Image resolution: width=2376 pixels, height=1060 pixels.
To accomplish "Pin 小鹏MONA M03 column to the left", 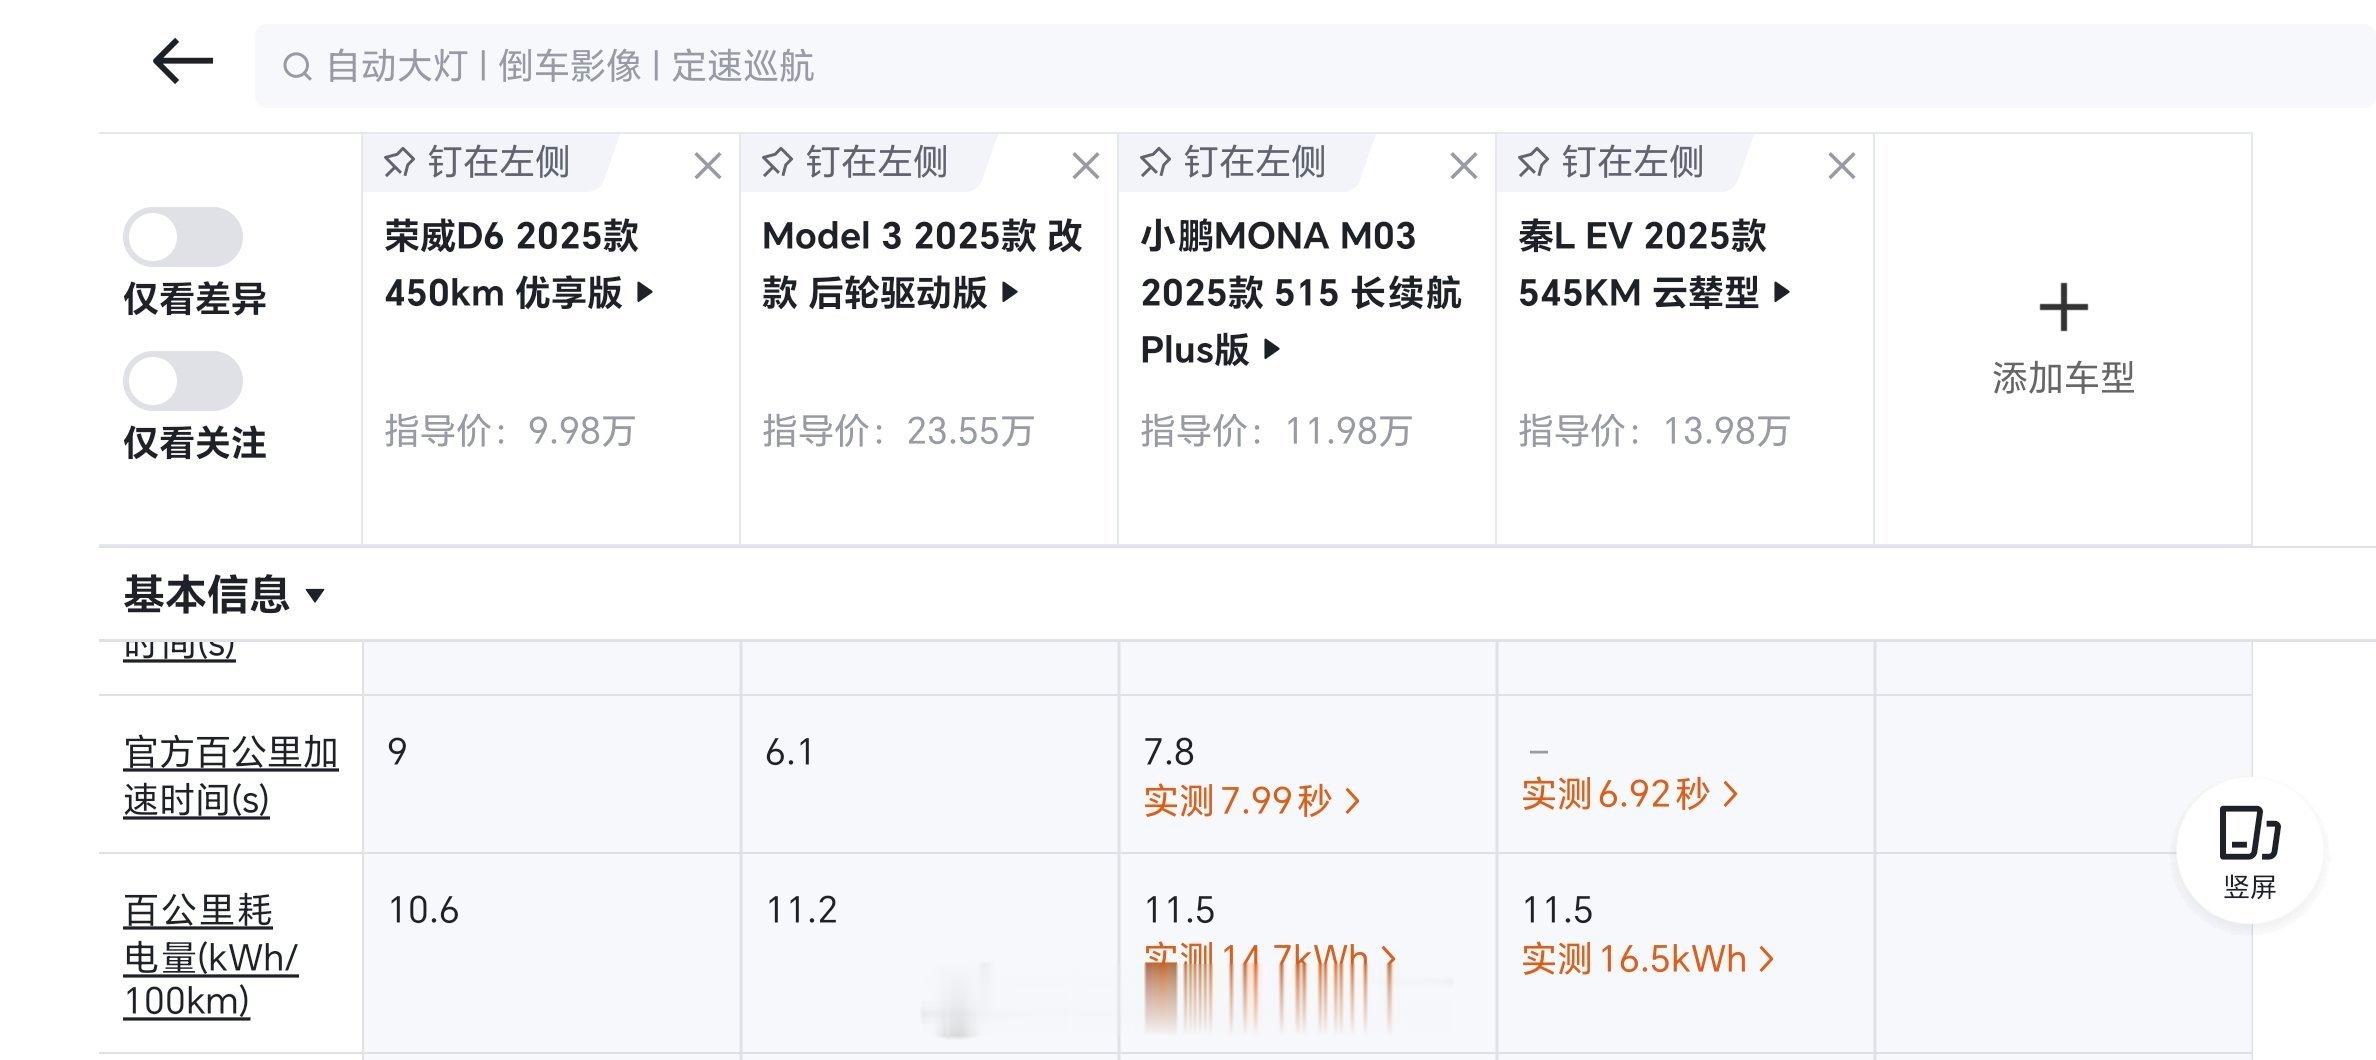I will [x=1233, y=162].
